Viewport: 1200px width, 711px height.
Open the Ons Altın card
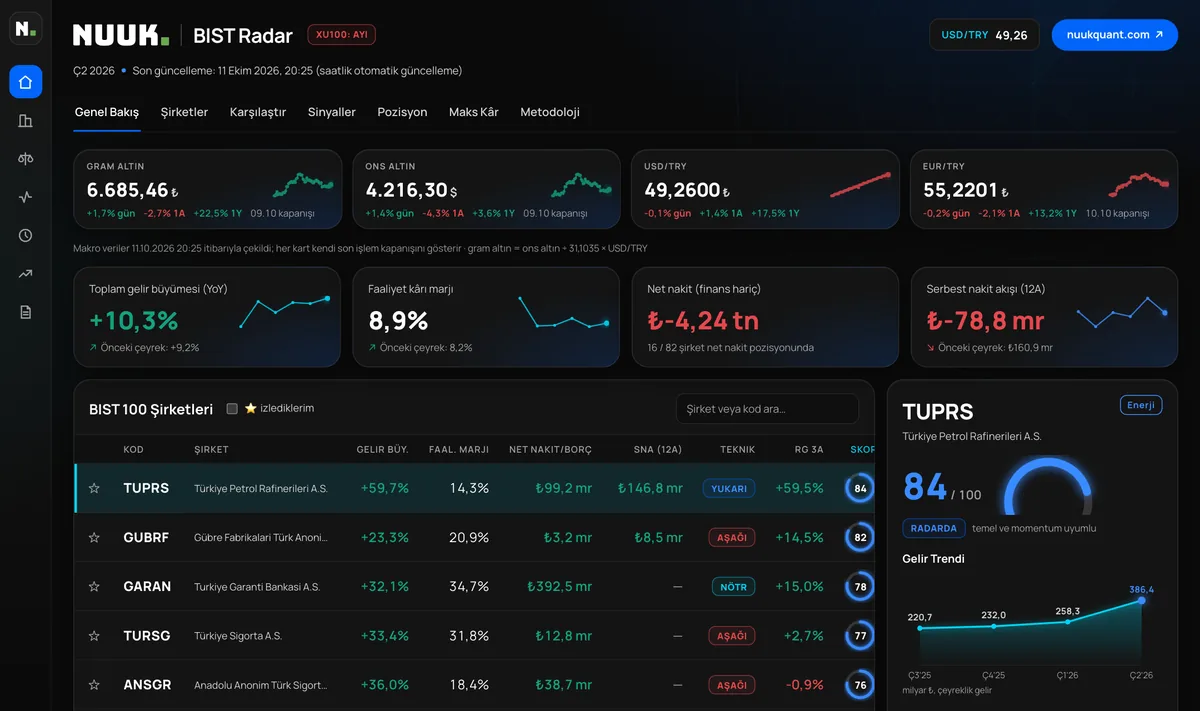486,190
